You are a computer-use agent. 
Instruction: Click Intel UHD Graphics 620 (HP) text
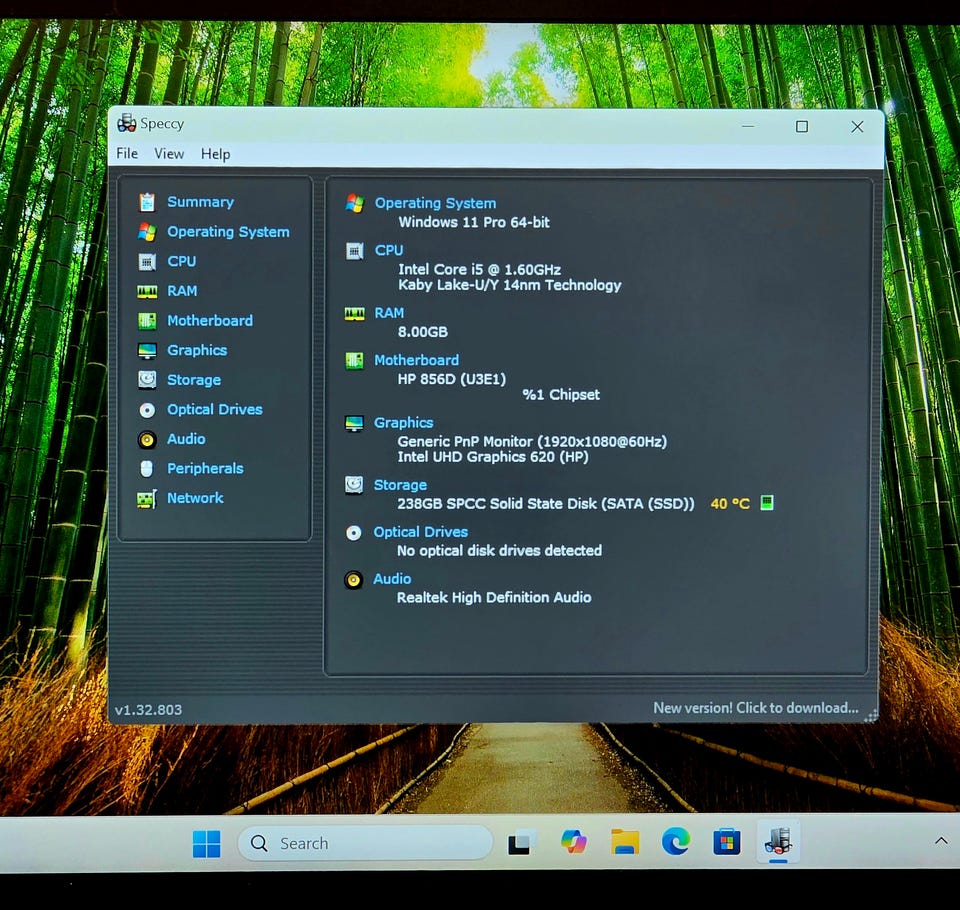[493, 457]
